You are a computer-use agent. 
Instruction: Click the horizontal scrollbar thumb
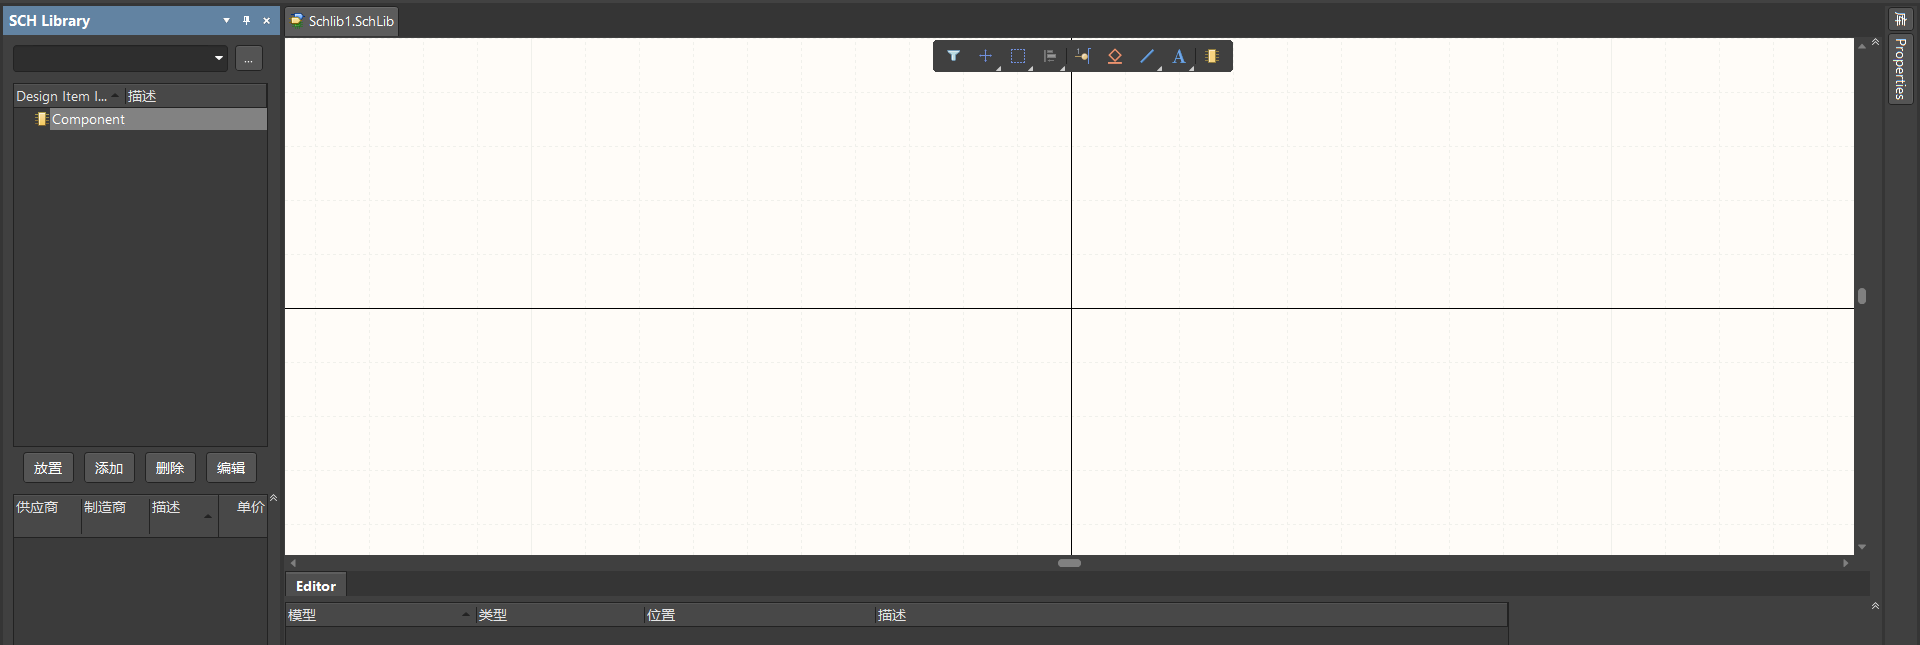[1070, 563]
